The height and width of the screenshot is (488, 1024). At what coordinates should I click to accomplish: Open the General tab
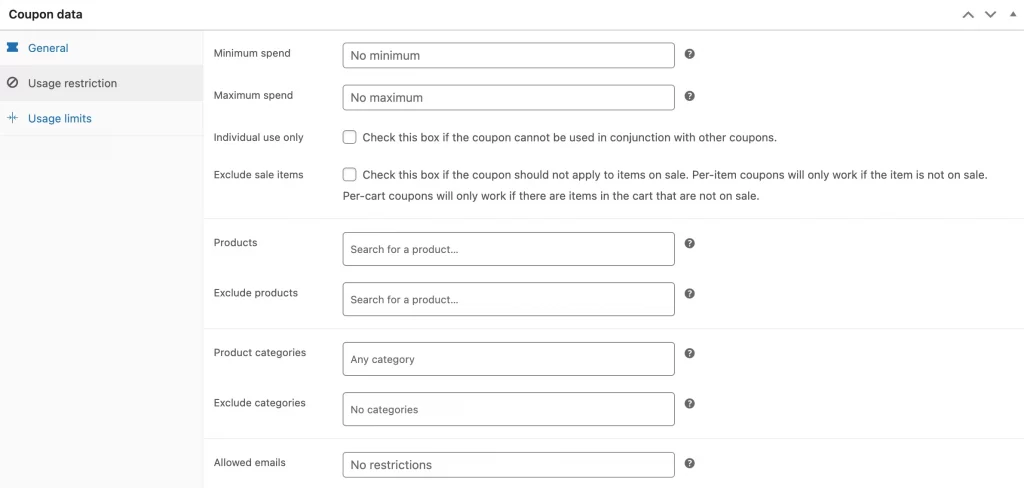[x=101, y=48]
